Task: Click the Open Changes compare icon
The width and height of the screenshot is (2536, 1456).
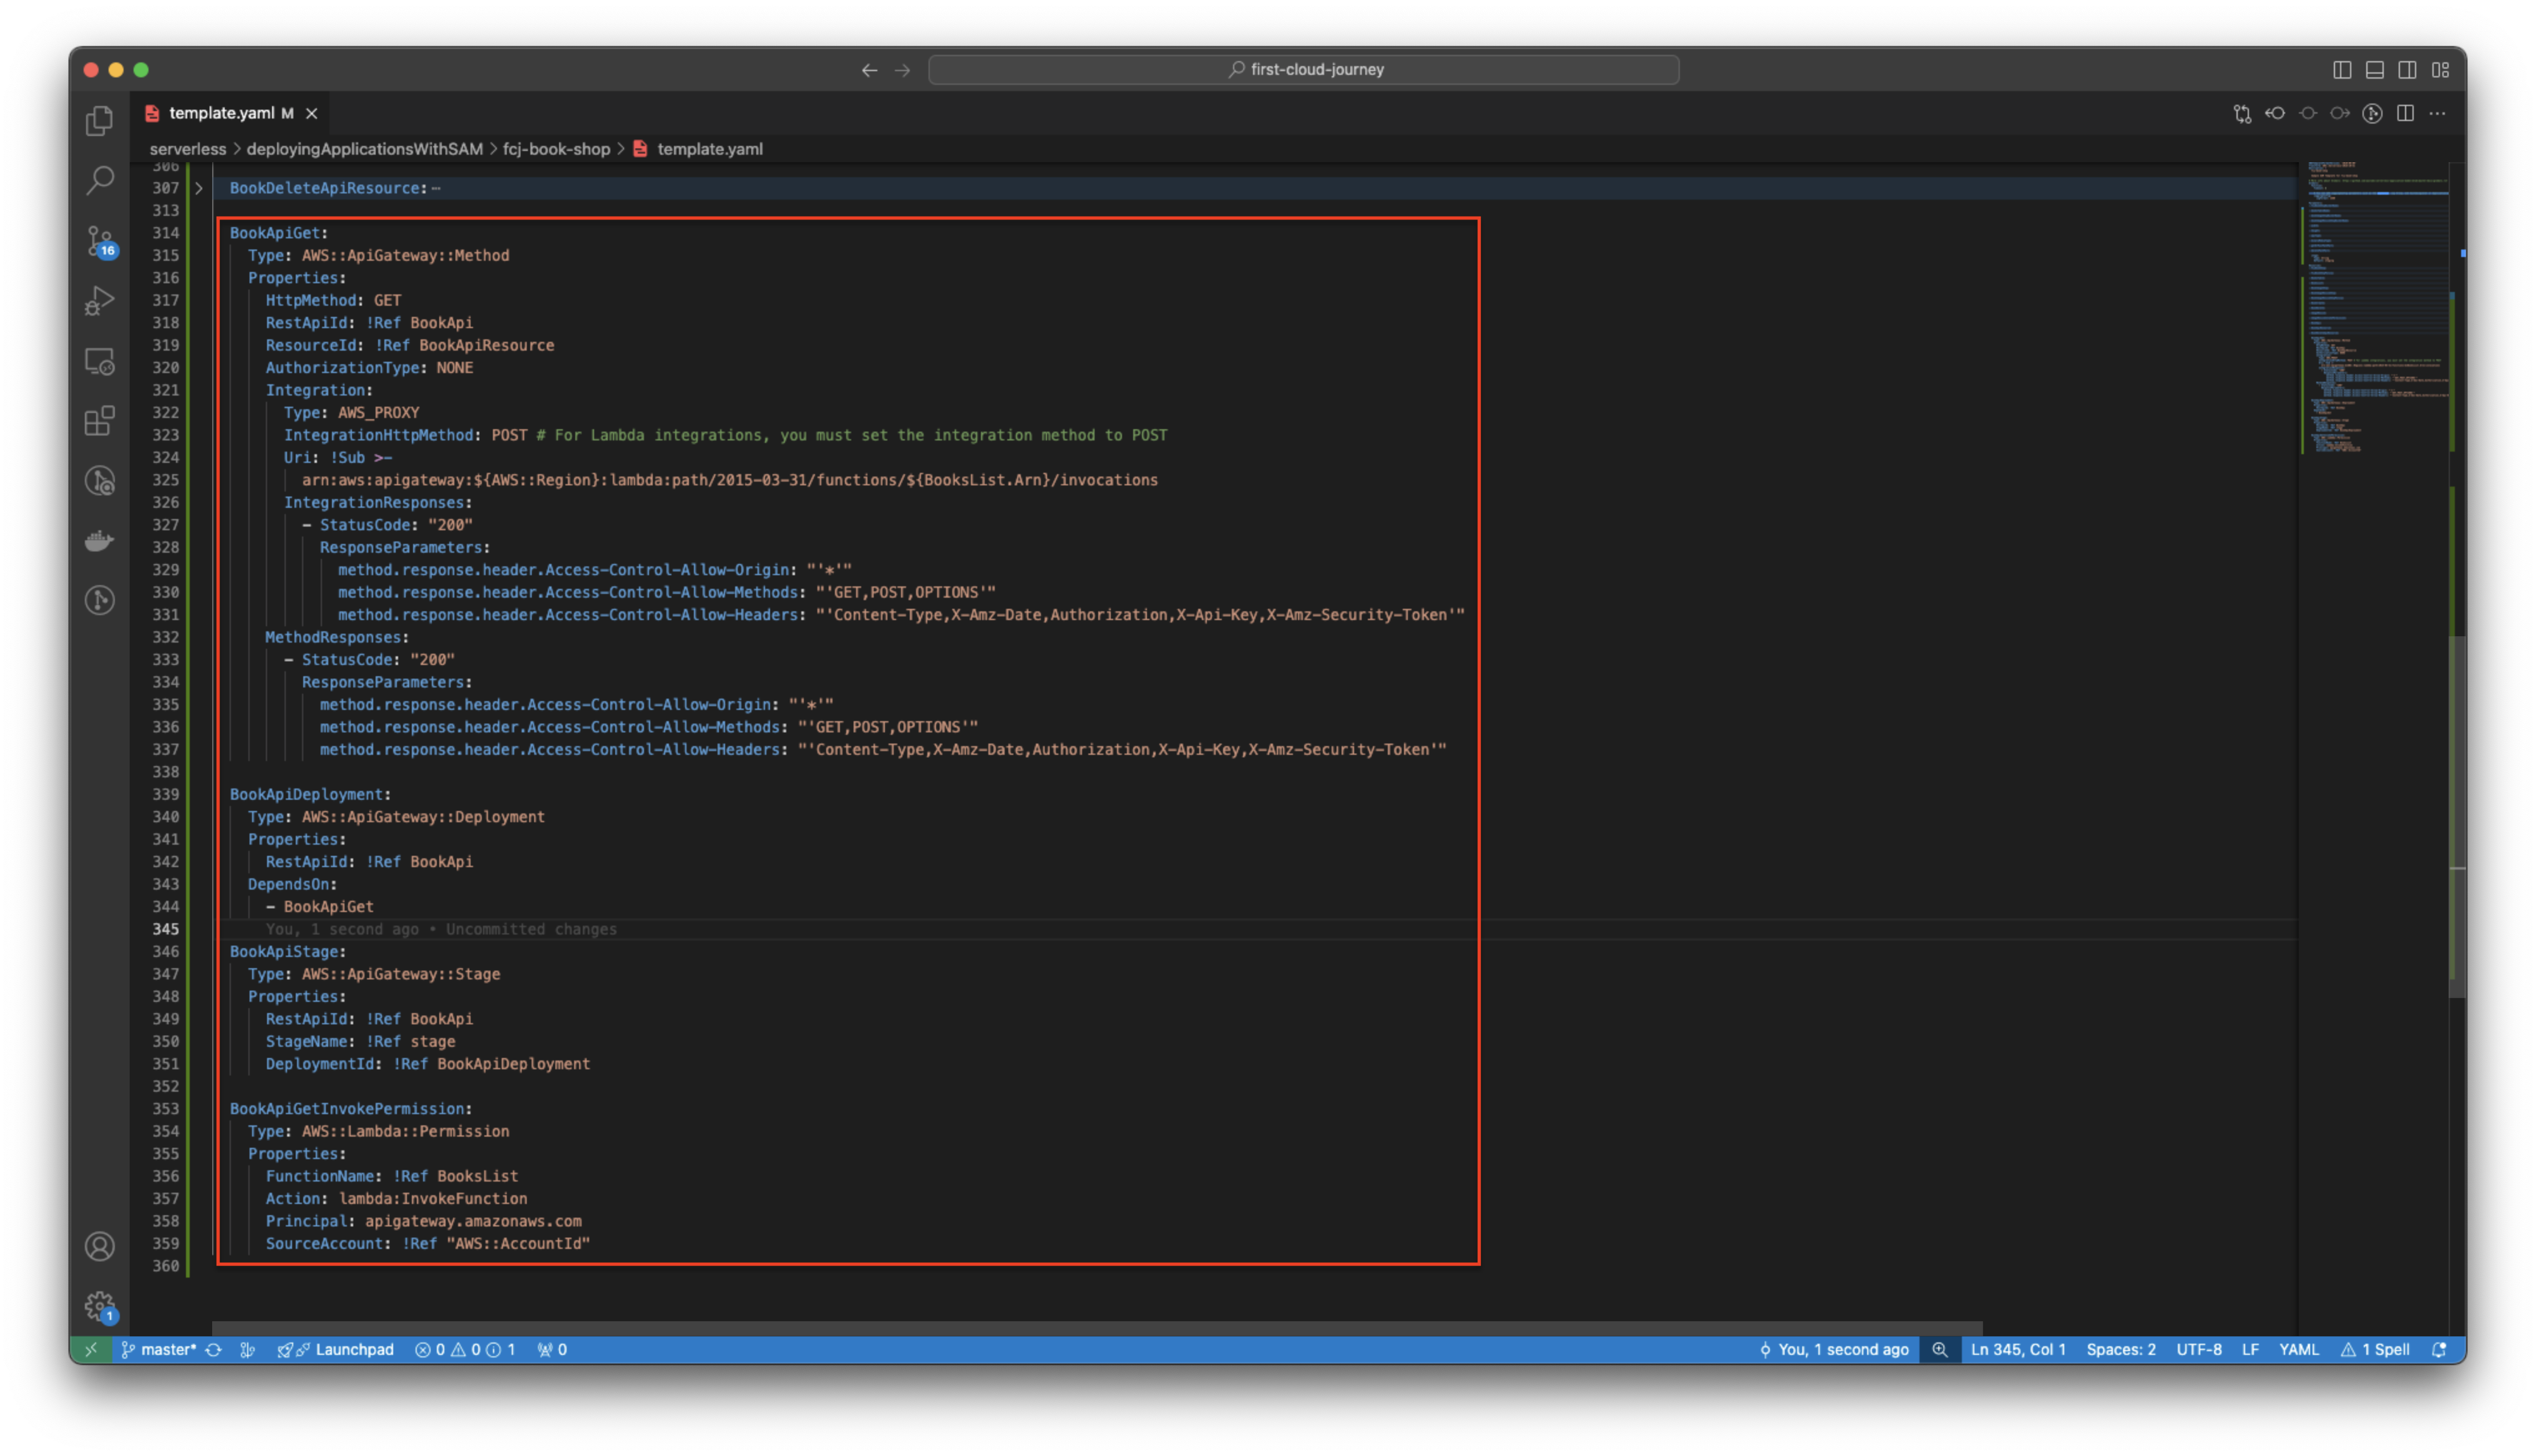Action: click(2242, 113)
